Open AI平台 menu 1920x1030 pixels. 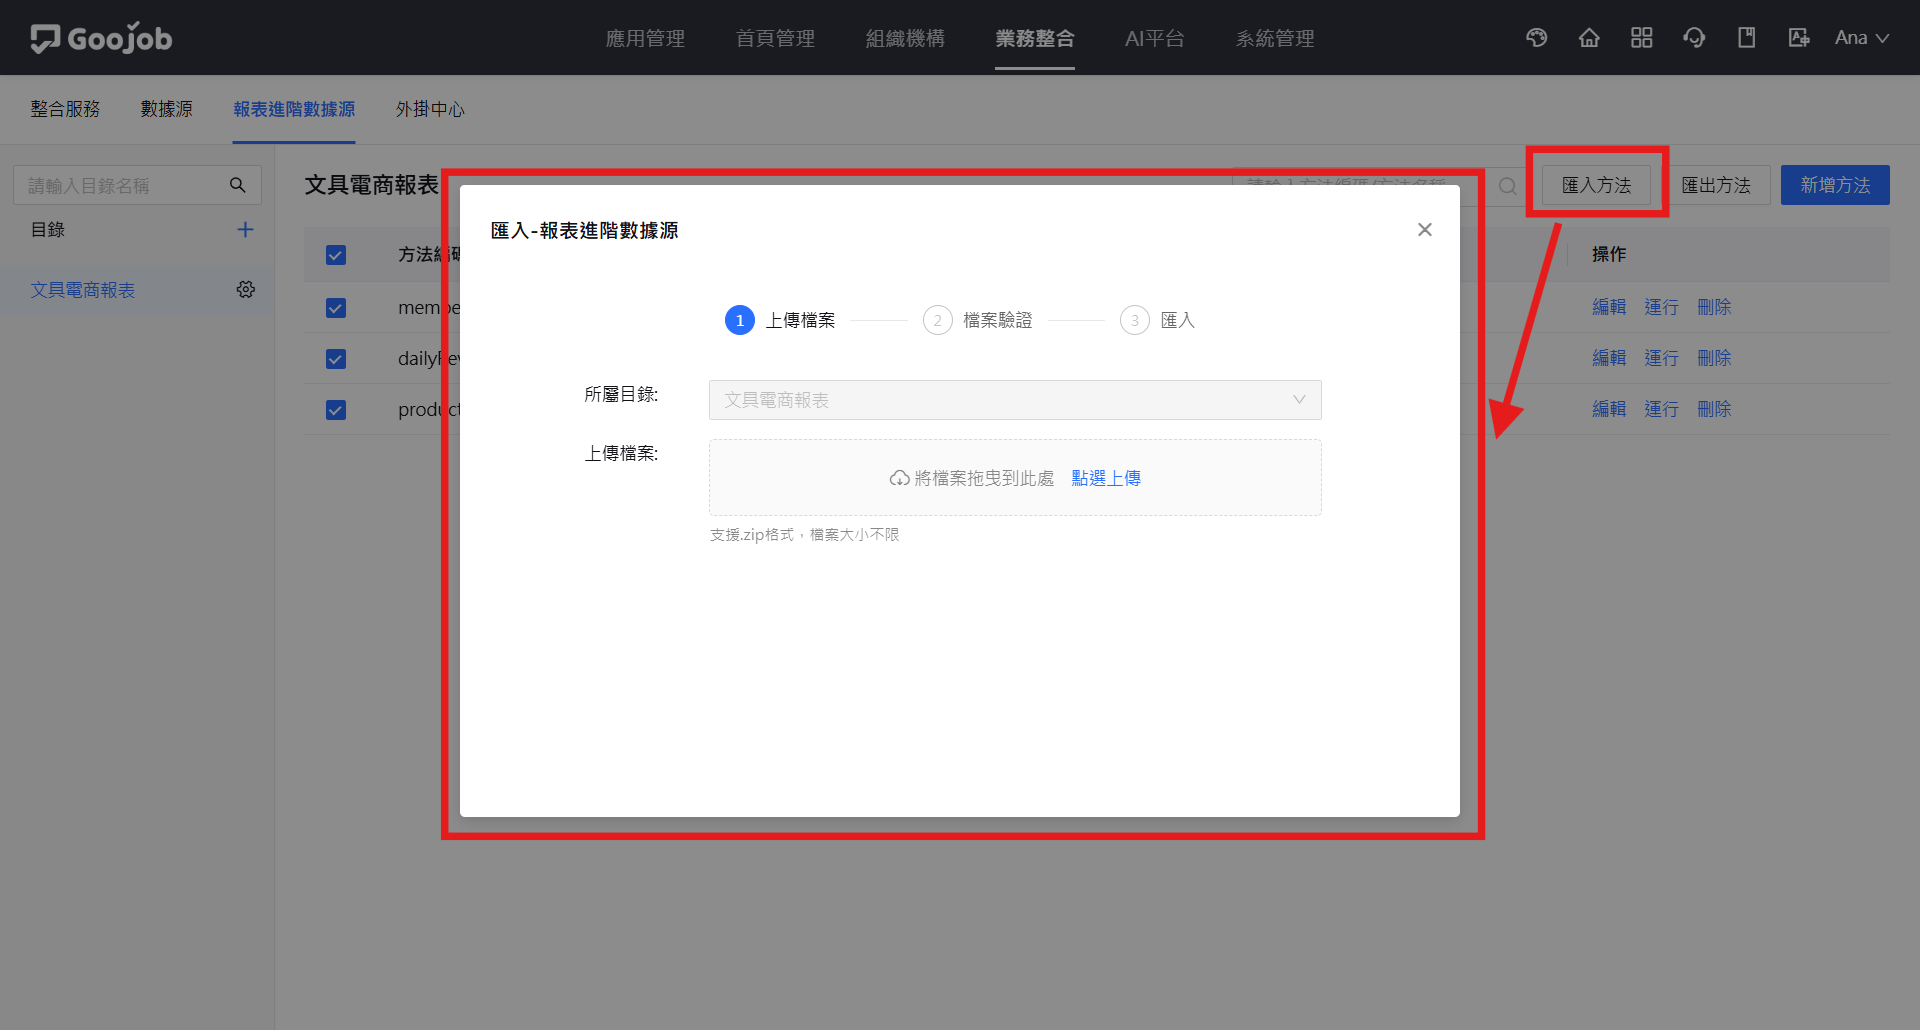pos(1154,38)
